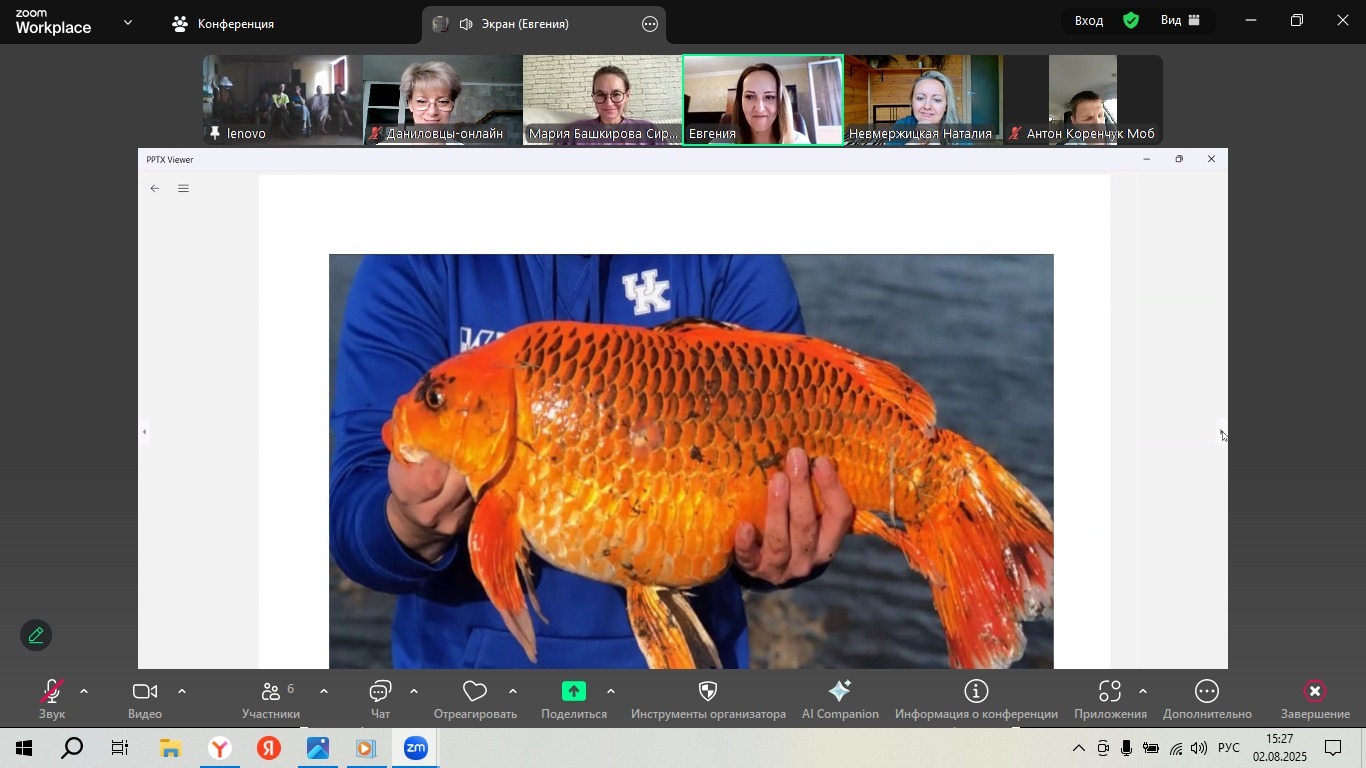The height and width of the screenshot is (768, 1366).
Task: Expand video options arrow next to Видео
Action: pyautogui.click(x=182, y=691)
